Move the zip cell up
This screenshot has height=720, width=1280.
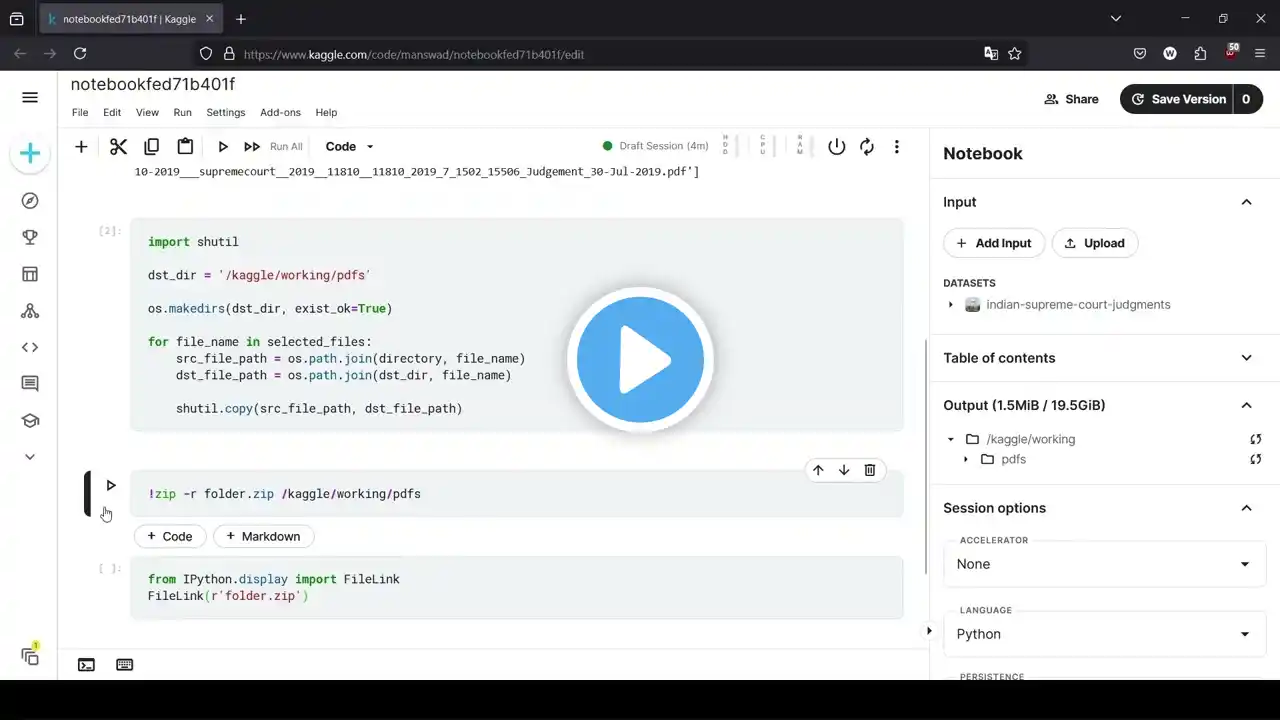[818, 470]
